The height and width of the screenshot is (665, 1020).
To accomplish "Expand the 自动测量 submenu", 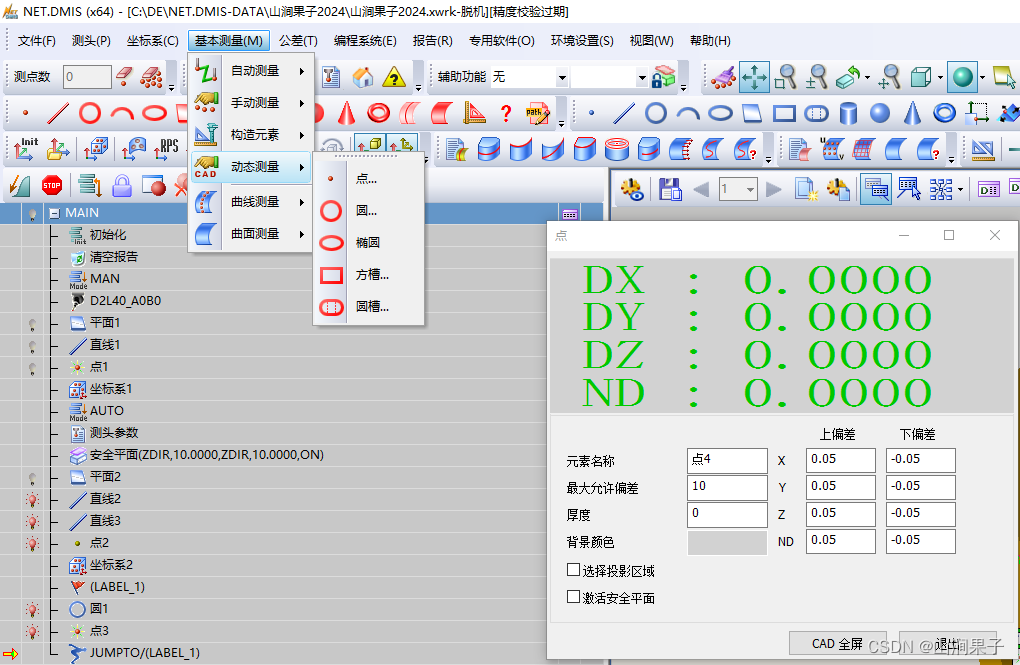I will click(252, 71).
